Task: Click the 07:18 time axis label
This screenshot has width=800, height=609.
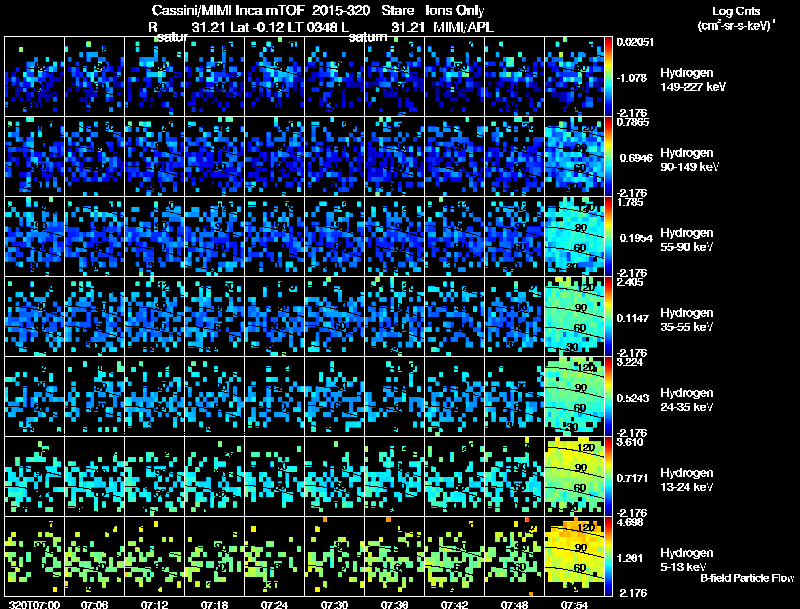Action: [214, 605]
